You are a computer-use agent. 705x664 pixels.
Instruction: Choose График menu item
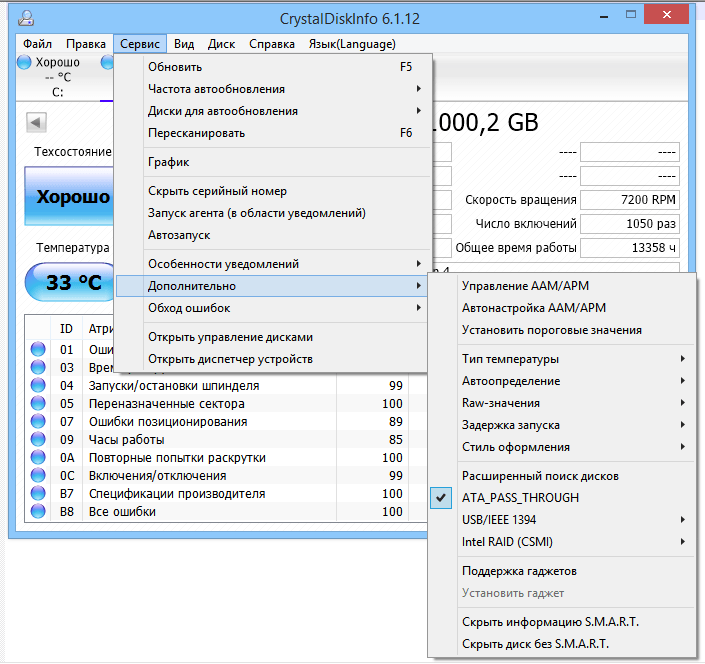271,162
